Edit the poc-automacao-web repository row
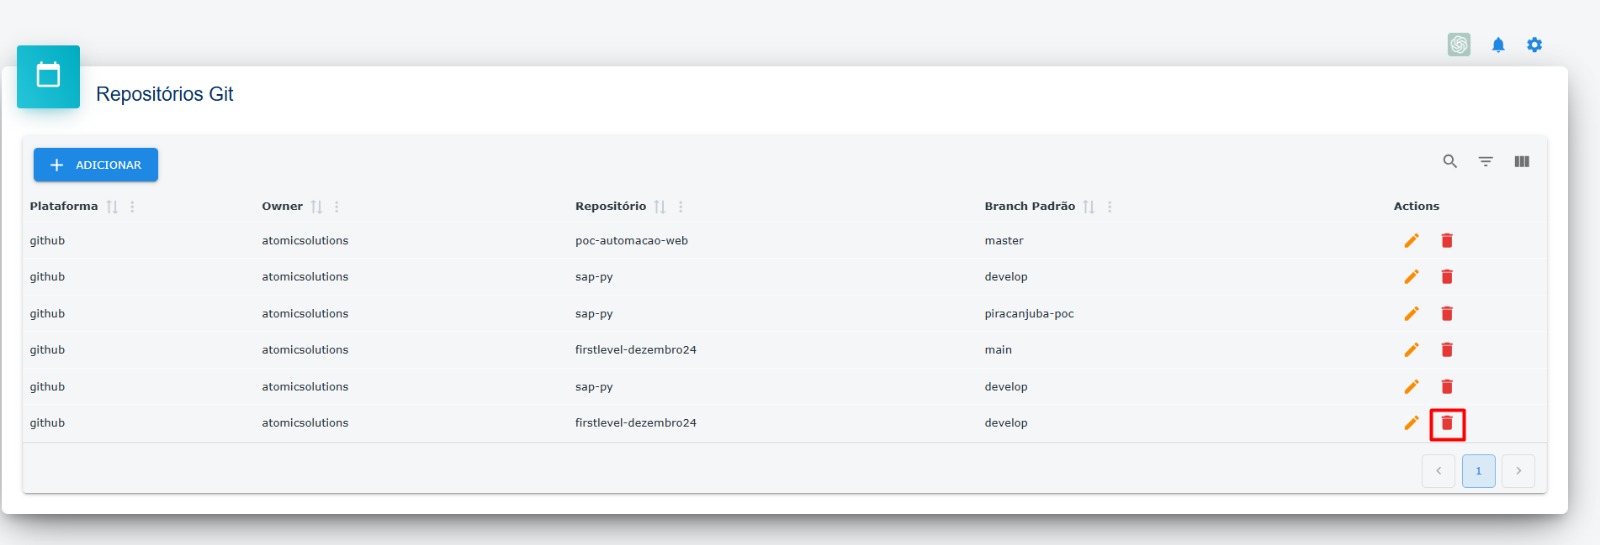This screenshot has height=545, width=1600. [1411, 241]
